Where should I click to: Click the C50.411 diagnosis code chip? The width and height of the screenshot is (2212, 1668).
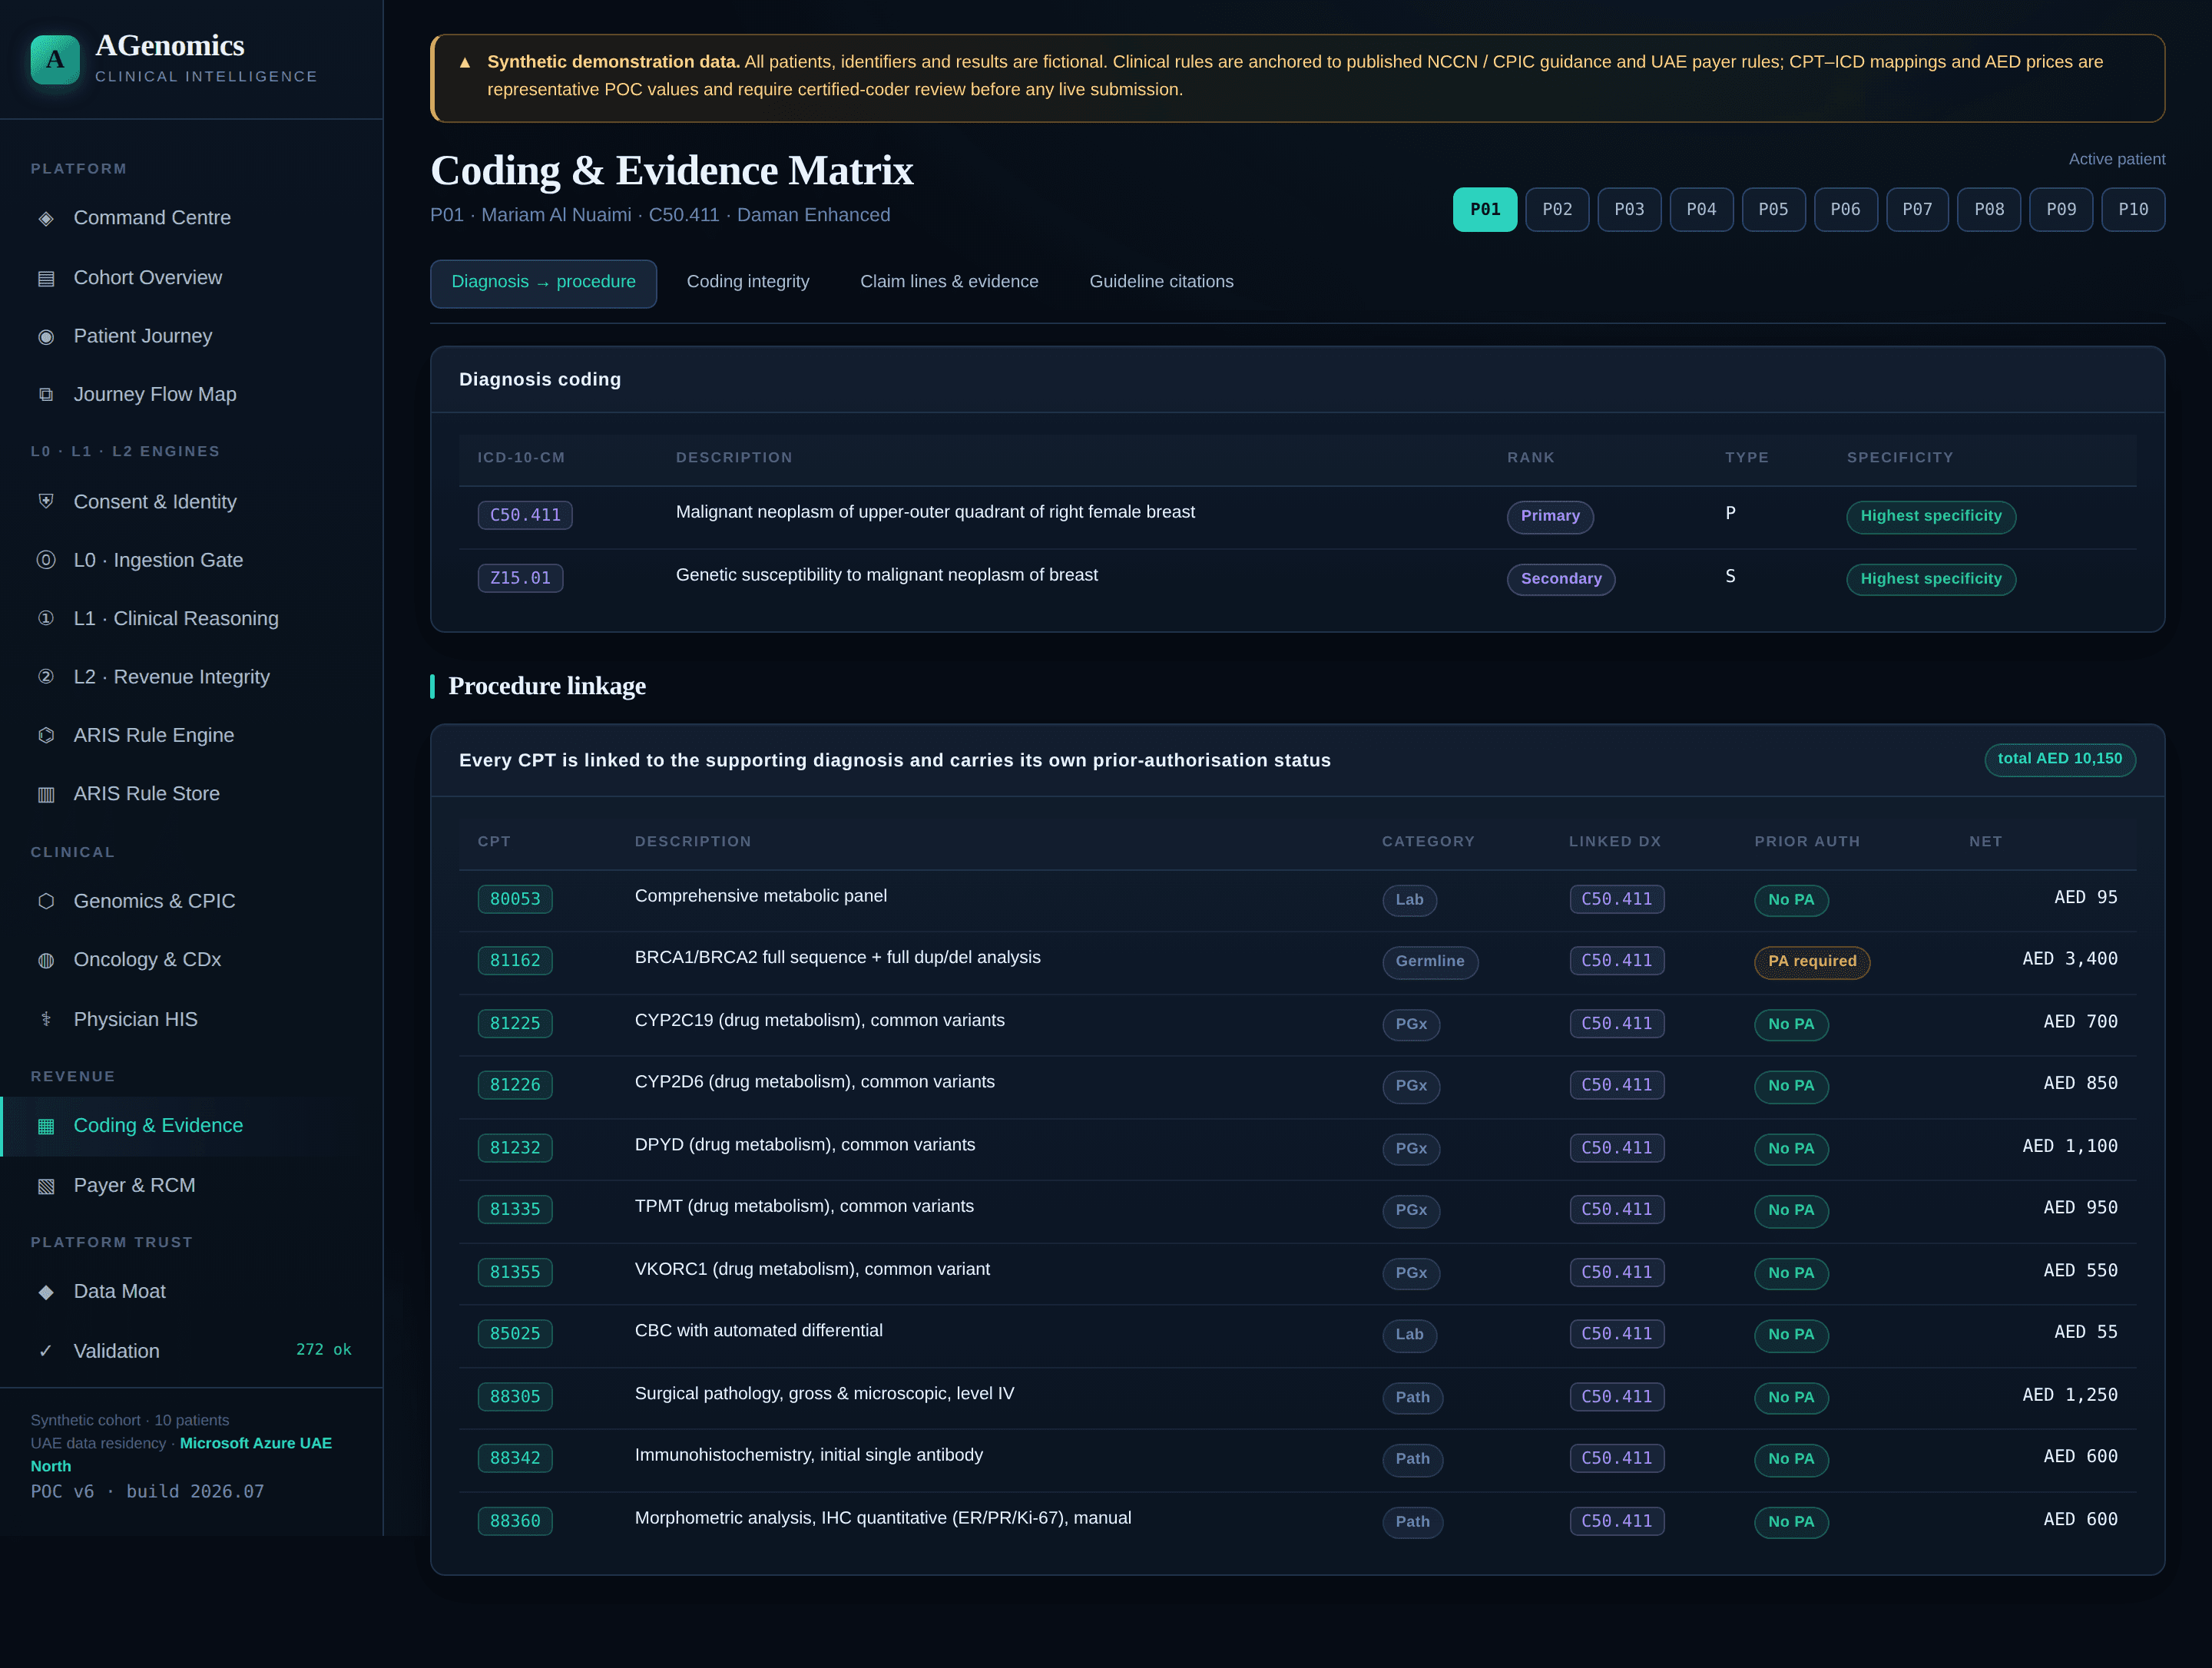[x=525, y=515]
